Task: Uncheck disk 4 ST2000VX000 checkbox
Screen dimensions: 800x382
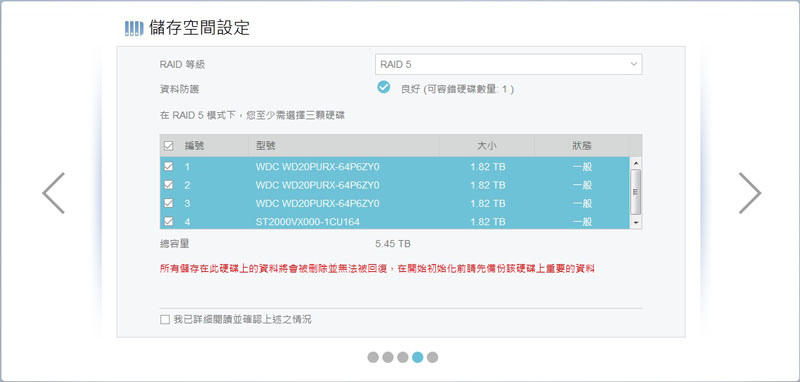Action: click(168, 221)
